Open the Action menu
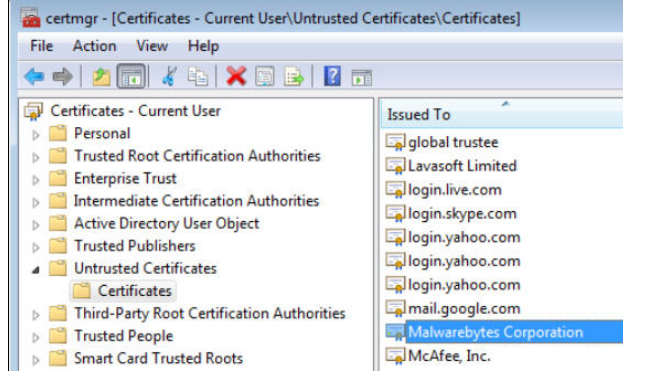 click(94, 46)
